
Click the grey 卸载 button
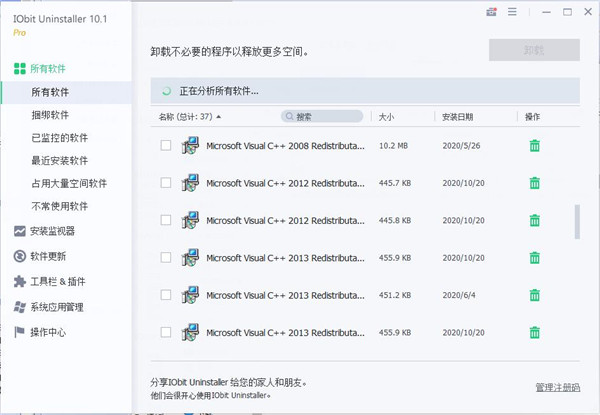534,50
